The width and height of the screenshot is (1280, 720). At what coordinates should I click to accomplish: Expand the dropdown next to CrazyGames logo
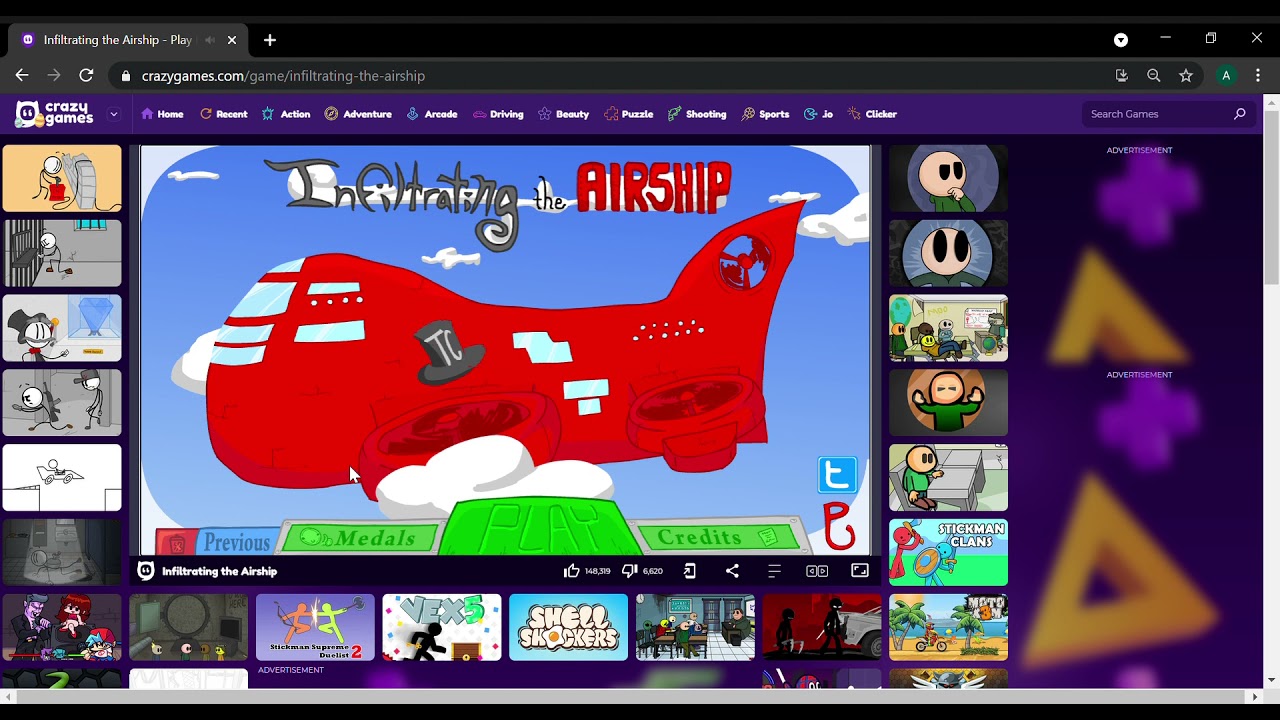pos(113,114)
